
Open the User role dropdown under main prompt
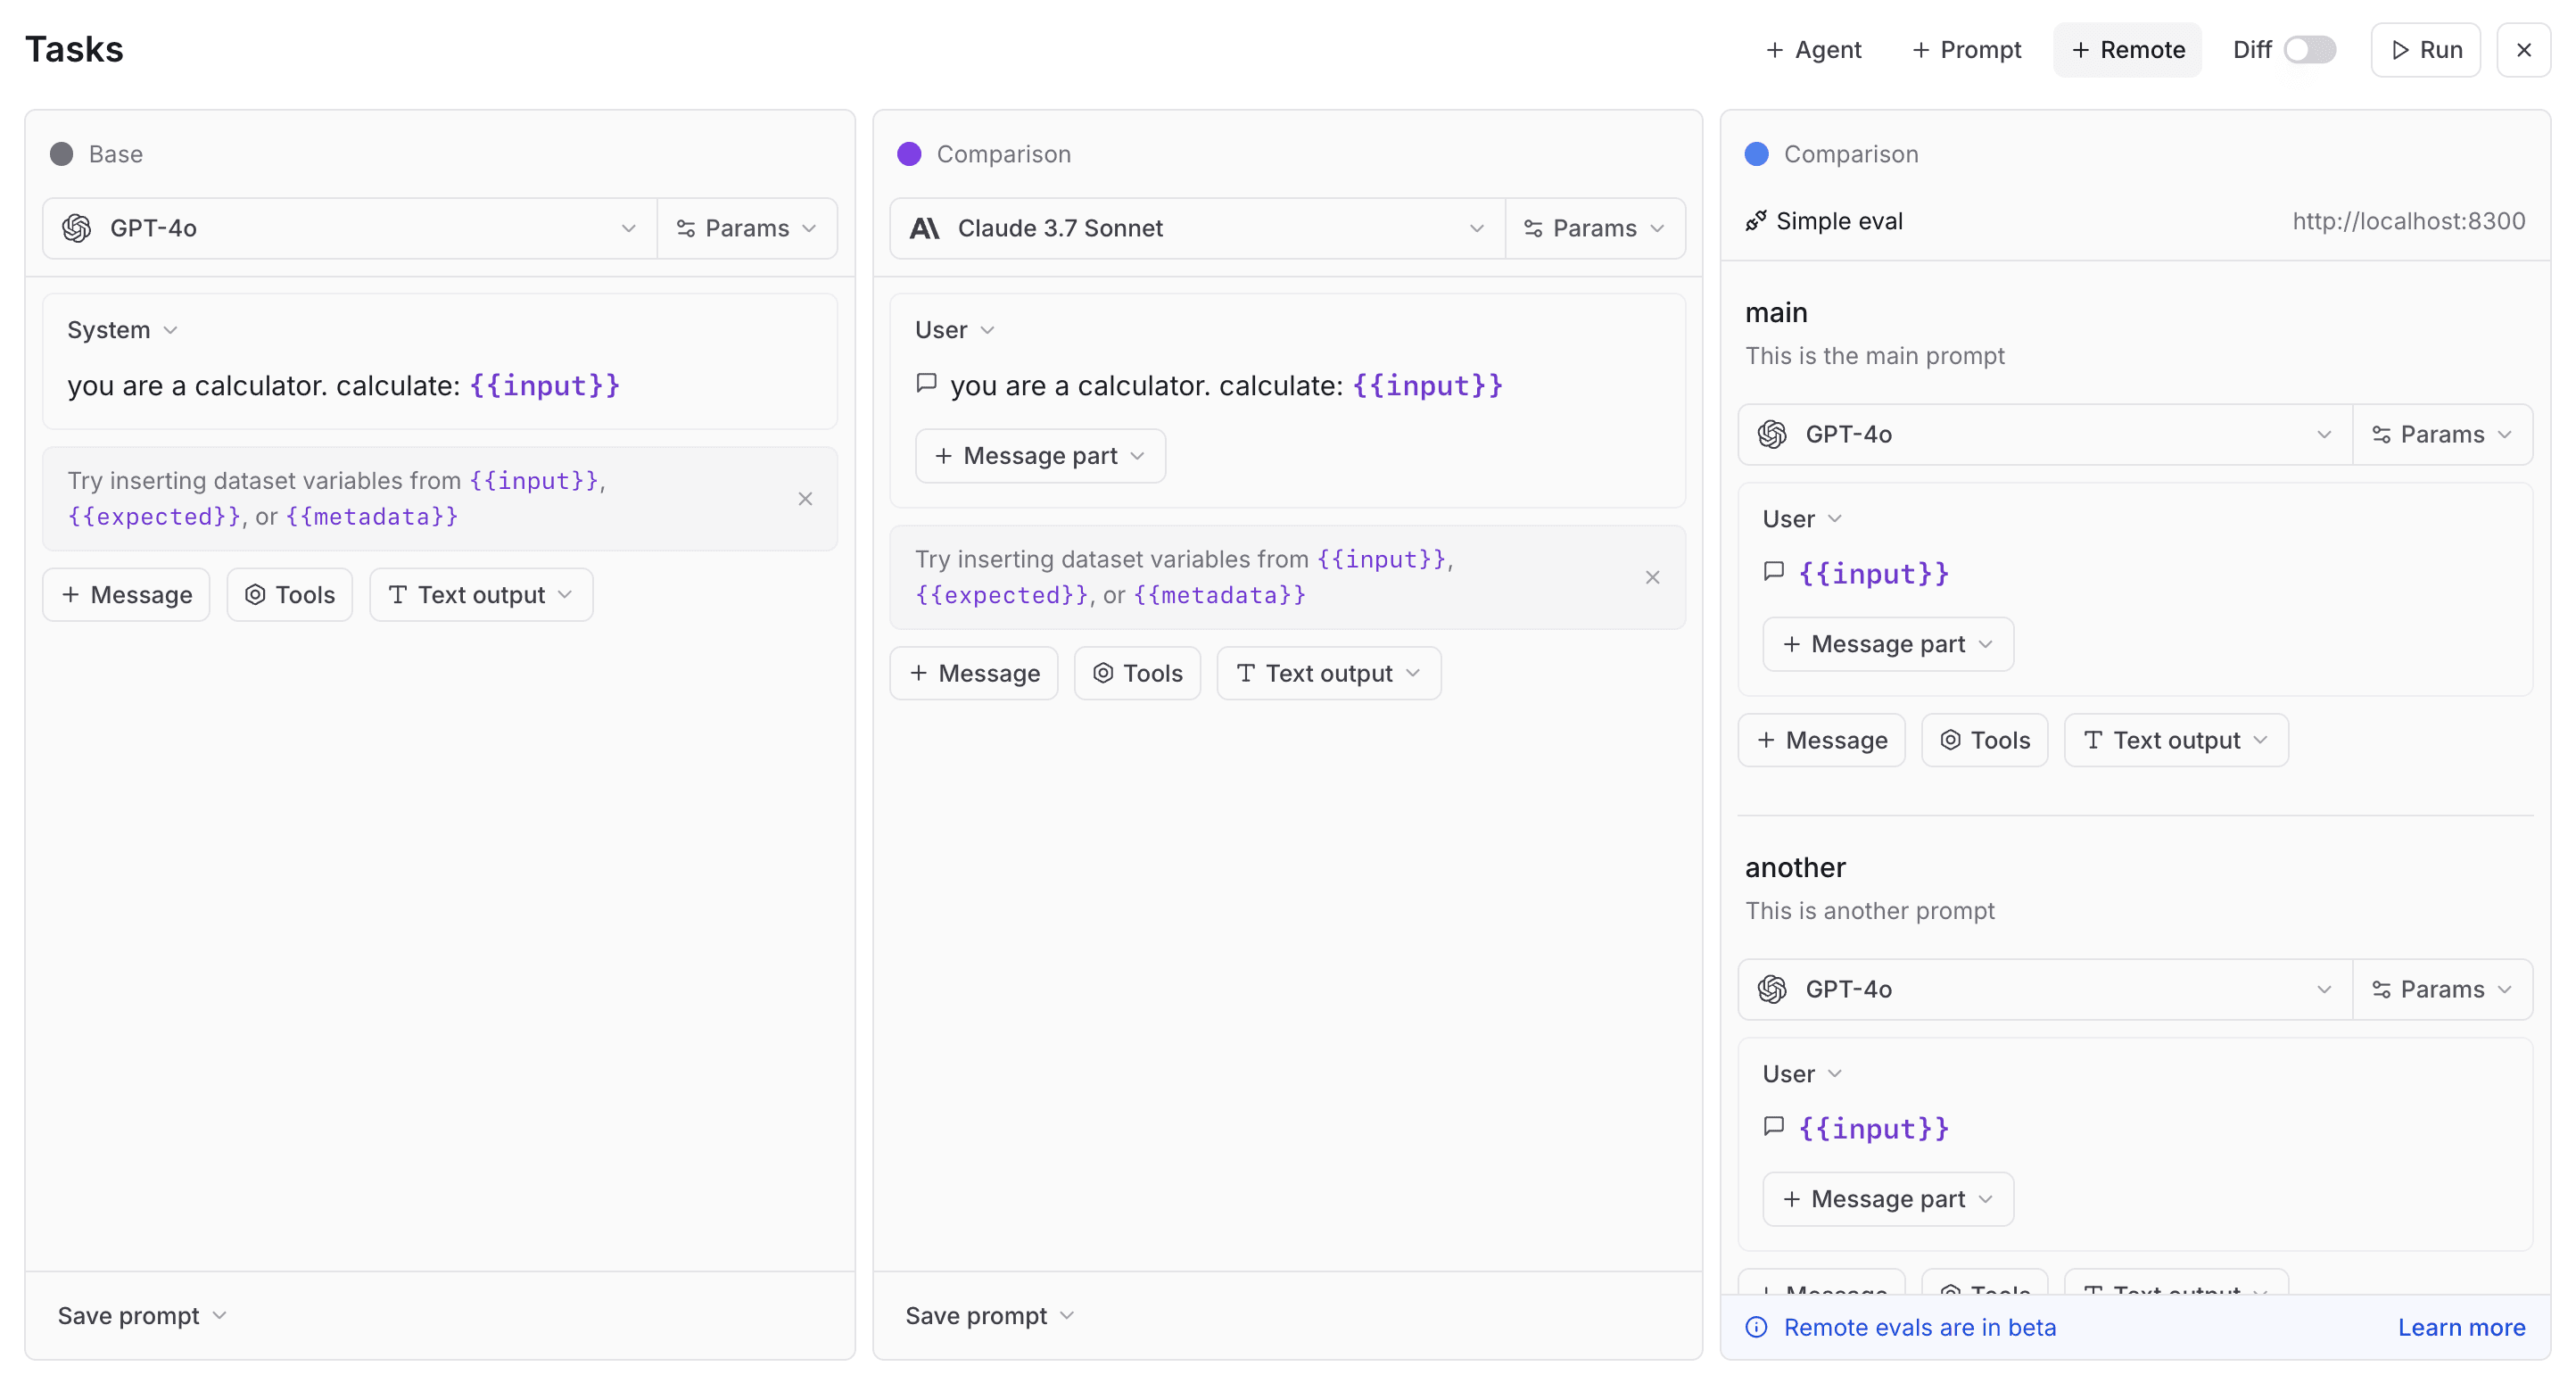[1800, 518]
